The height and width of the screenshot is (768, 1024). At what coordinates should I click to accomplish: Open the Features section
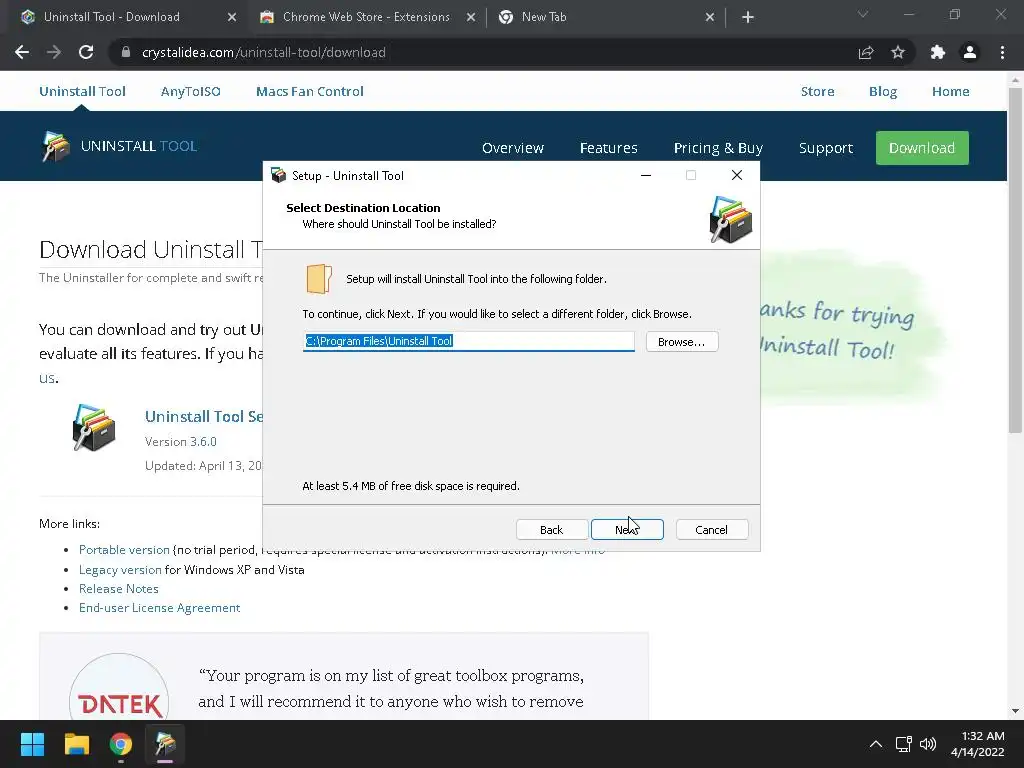[608, 148]
